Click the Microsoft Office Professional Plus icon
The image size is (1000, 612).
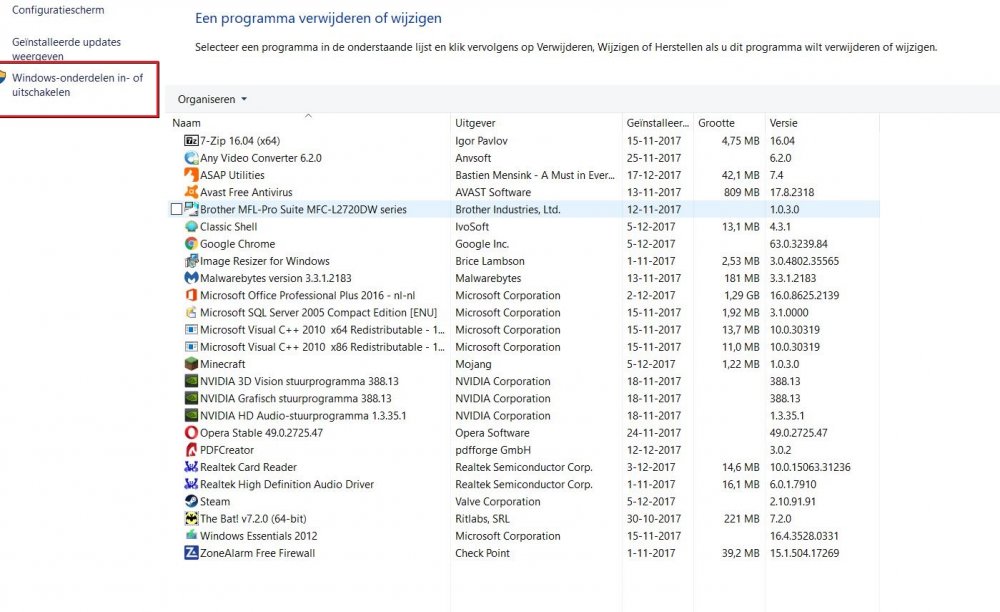pos(191,295)
